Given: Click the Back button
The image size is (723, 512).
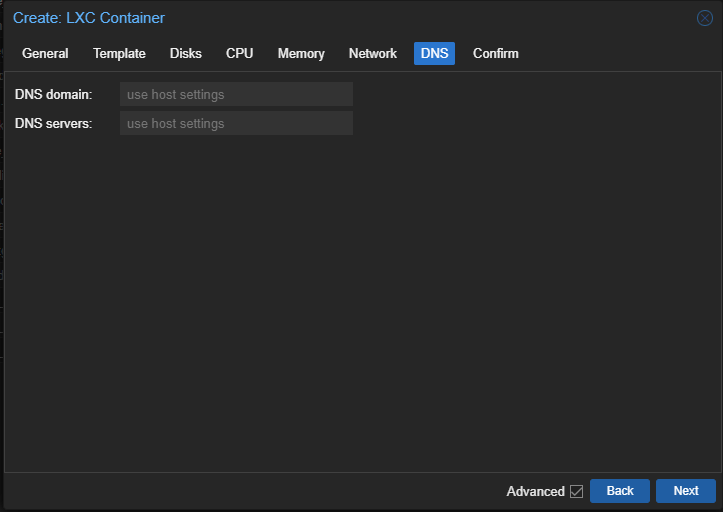Looking at the screenshot, I should pyautogui.click(x=620, y=491).
